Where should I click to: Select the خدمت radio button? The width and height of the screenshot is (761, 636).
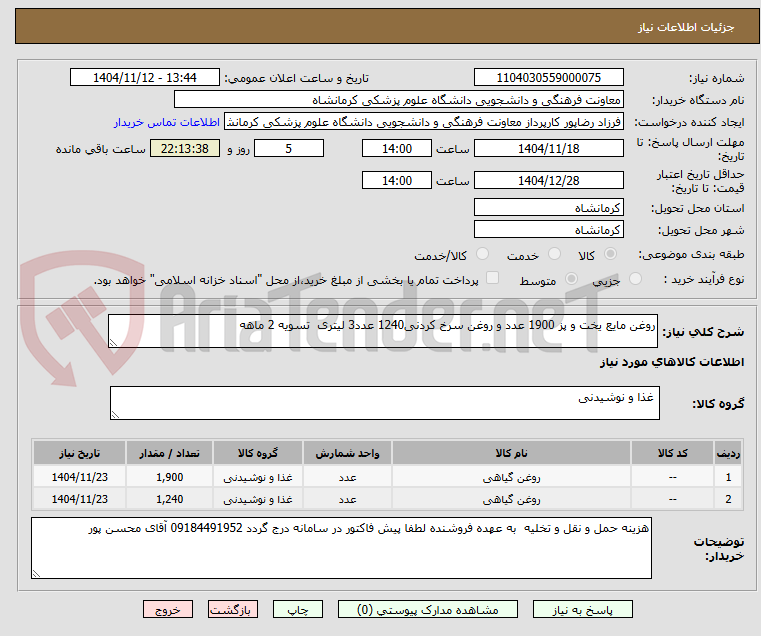[x=554, y=254]
